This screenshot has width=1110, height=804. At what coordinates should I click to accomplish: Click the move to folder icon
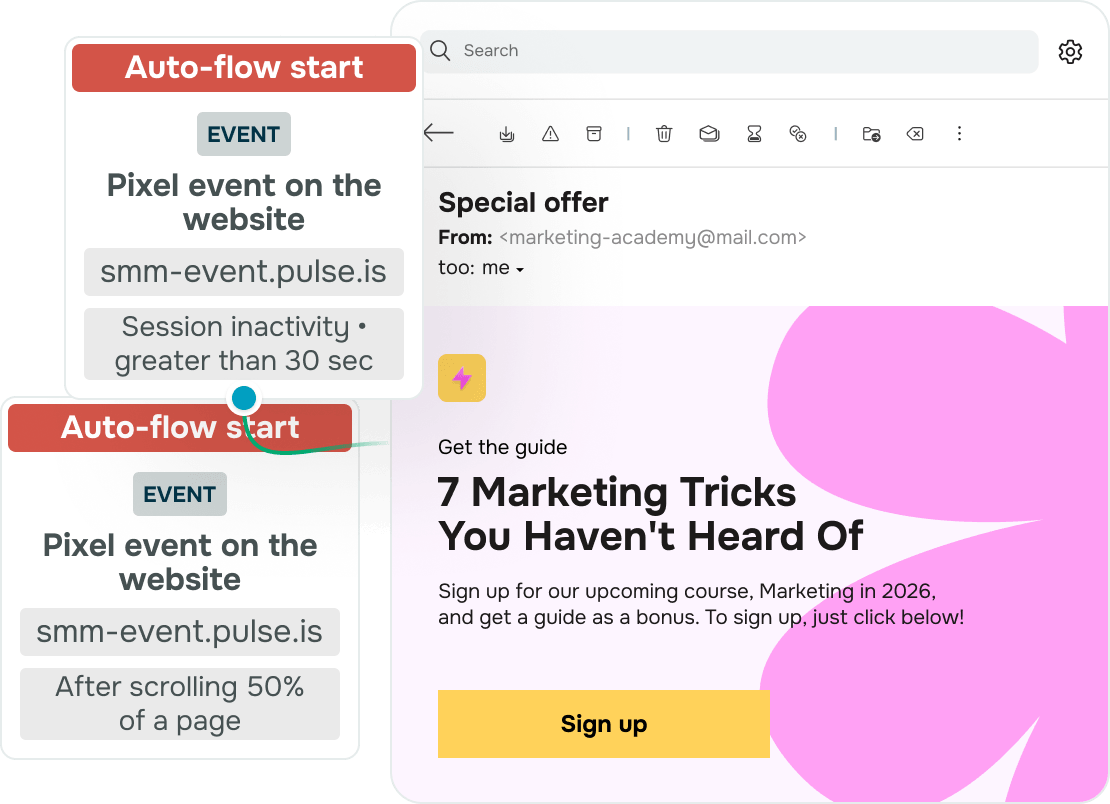871,134
